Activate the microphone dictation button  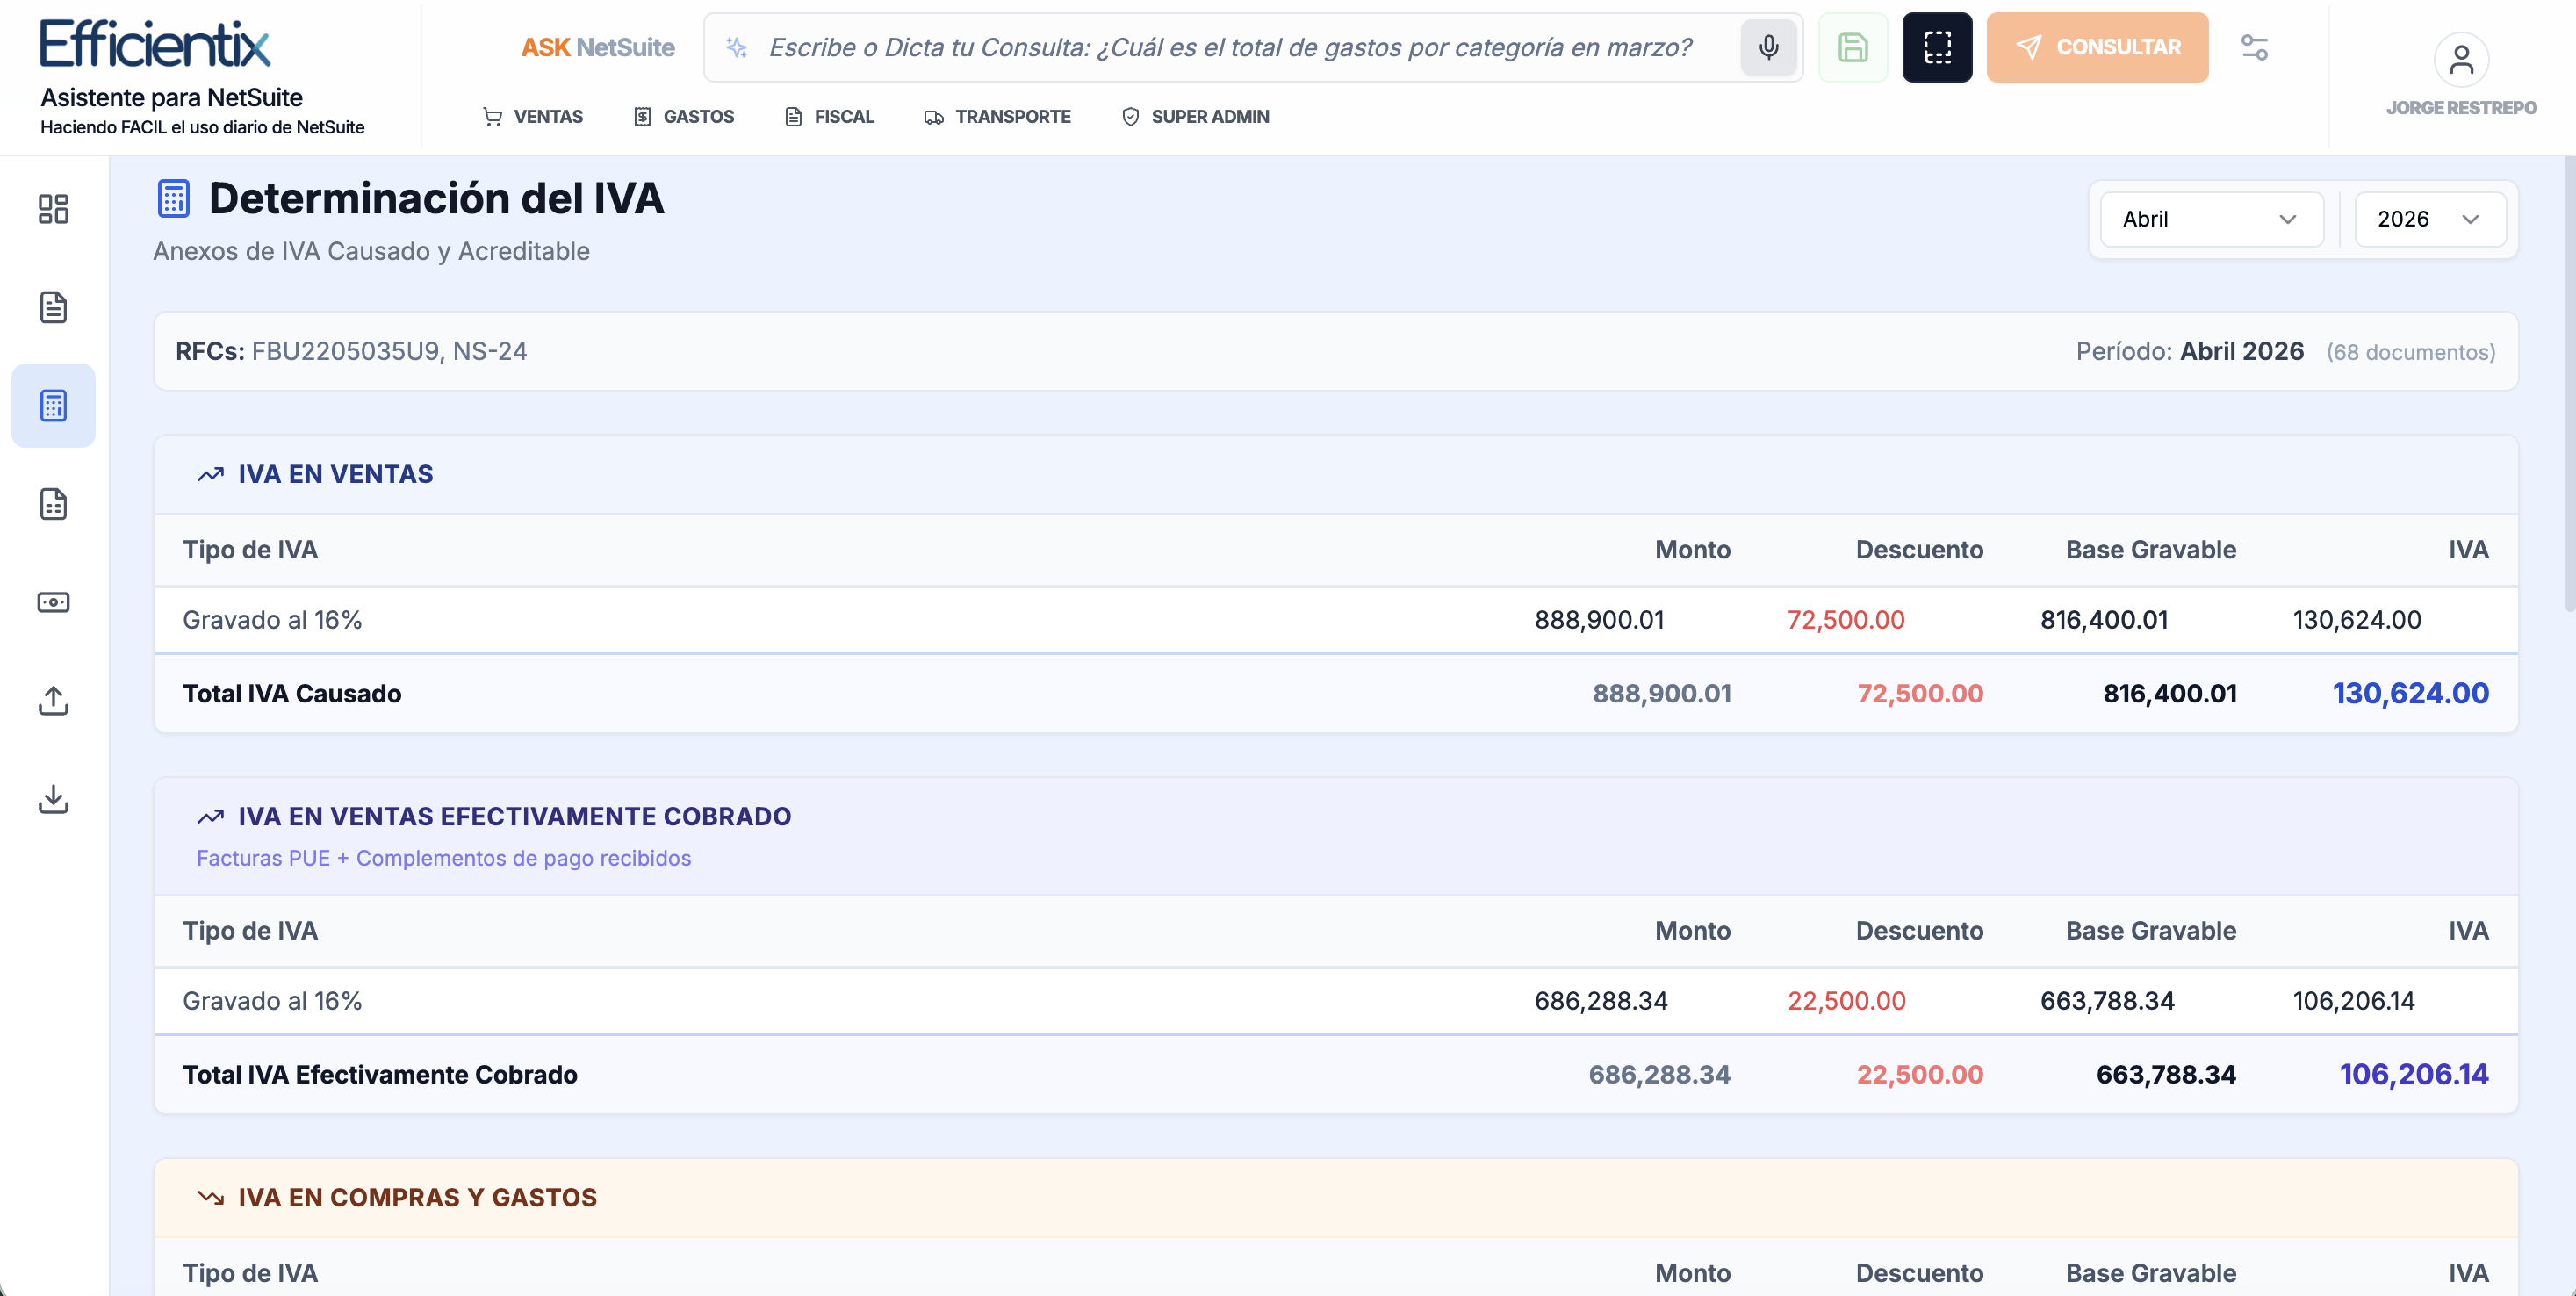(1768, 47)
